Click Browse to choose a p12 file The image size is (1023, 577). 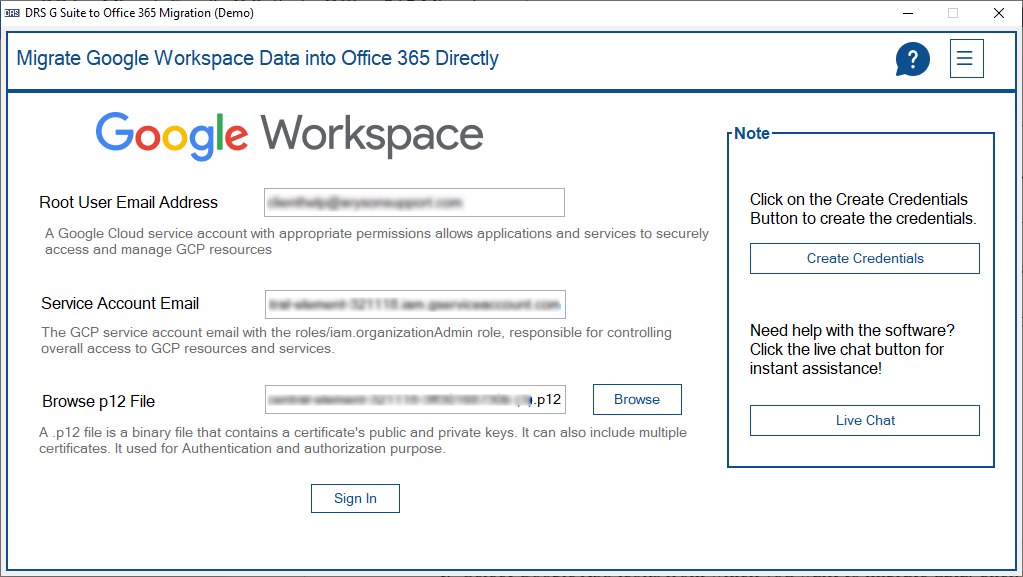(637, 399)
